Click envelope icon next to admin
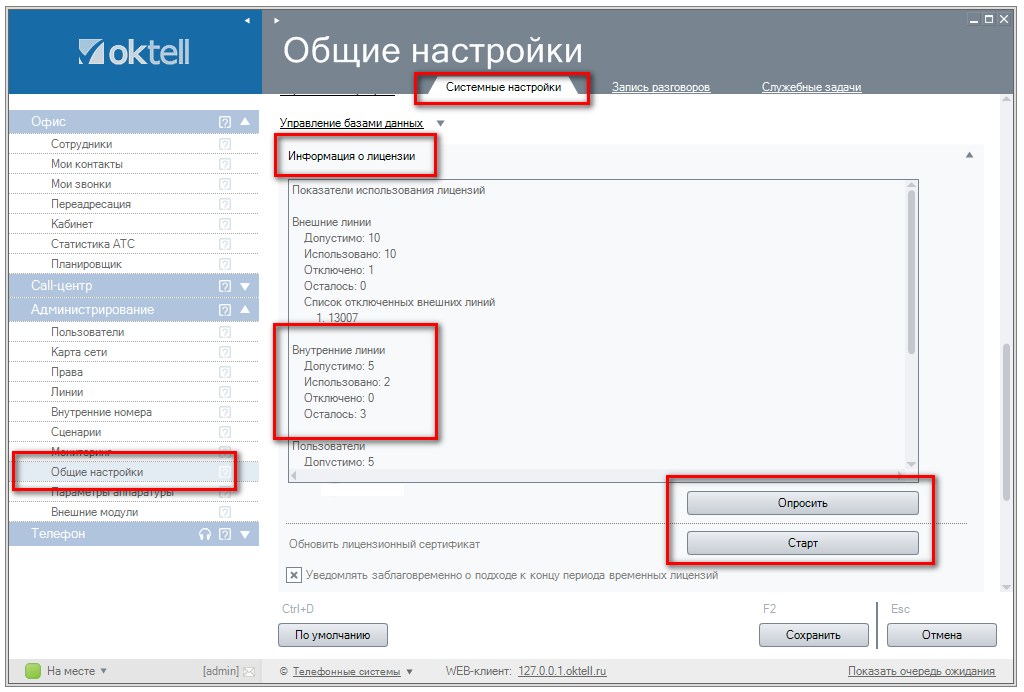This screenshot has height=692, width=1024. coord(249,671)
